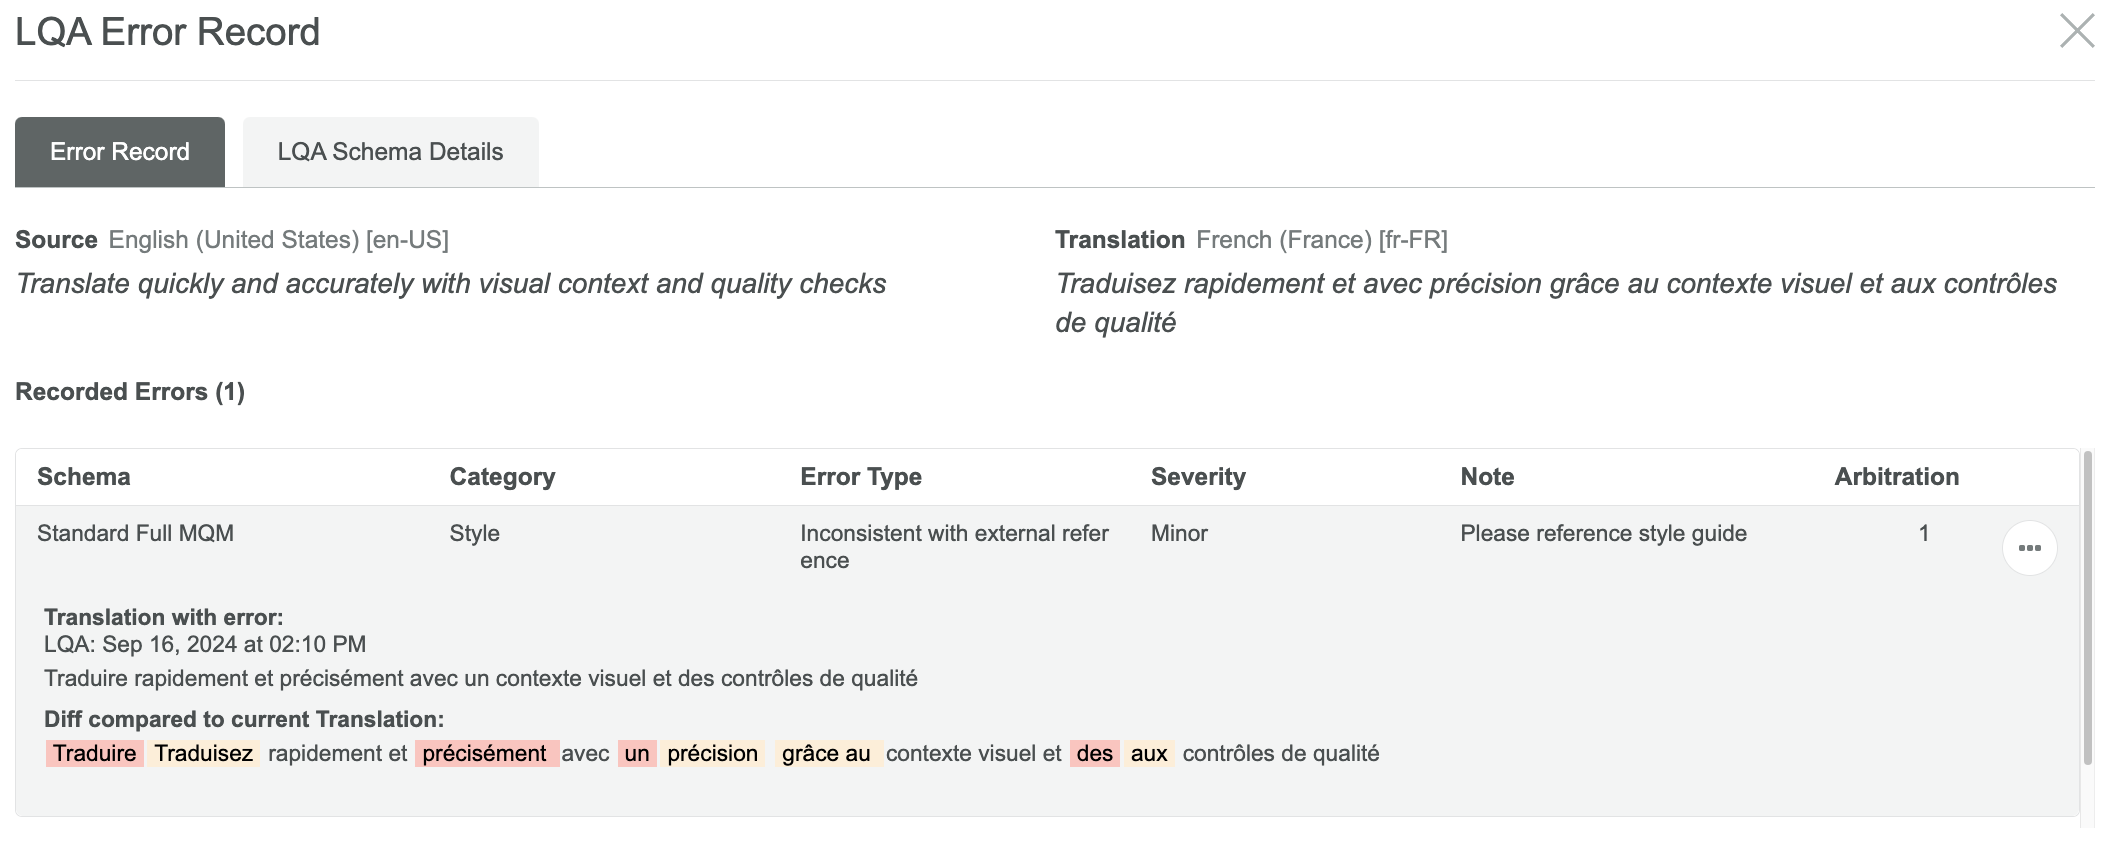Open the error row ellipsis options menu

(x=2030, y=547)
